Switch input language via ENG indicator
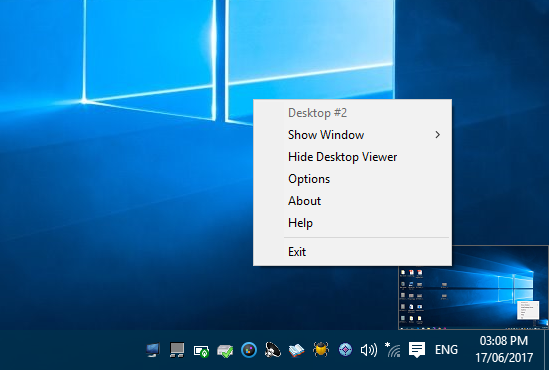Viewport: 549px width, 370px height. click(x=446, y=350)
